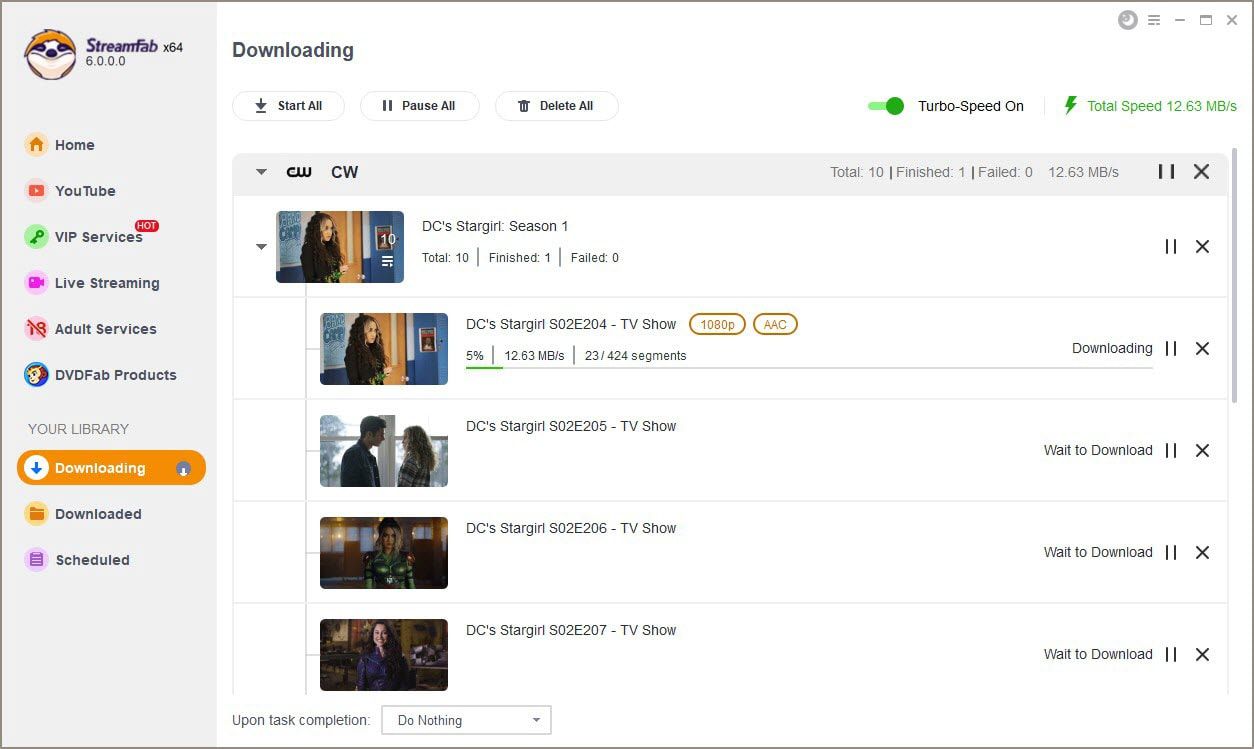Click the "DC's Stargirl S02E206 - TV Show" title

pyautogui.click(x=571, y=528)
